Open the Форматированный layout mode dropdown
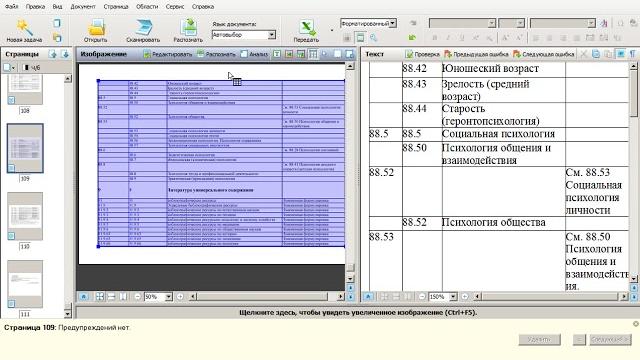The image size is (640, 360). 392,23
